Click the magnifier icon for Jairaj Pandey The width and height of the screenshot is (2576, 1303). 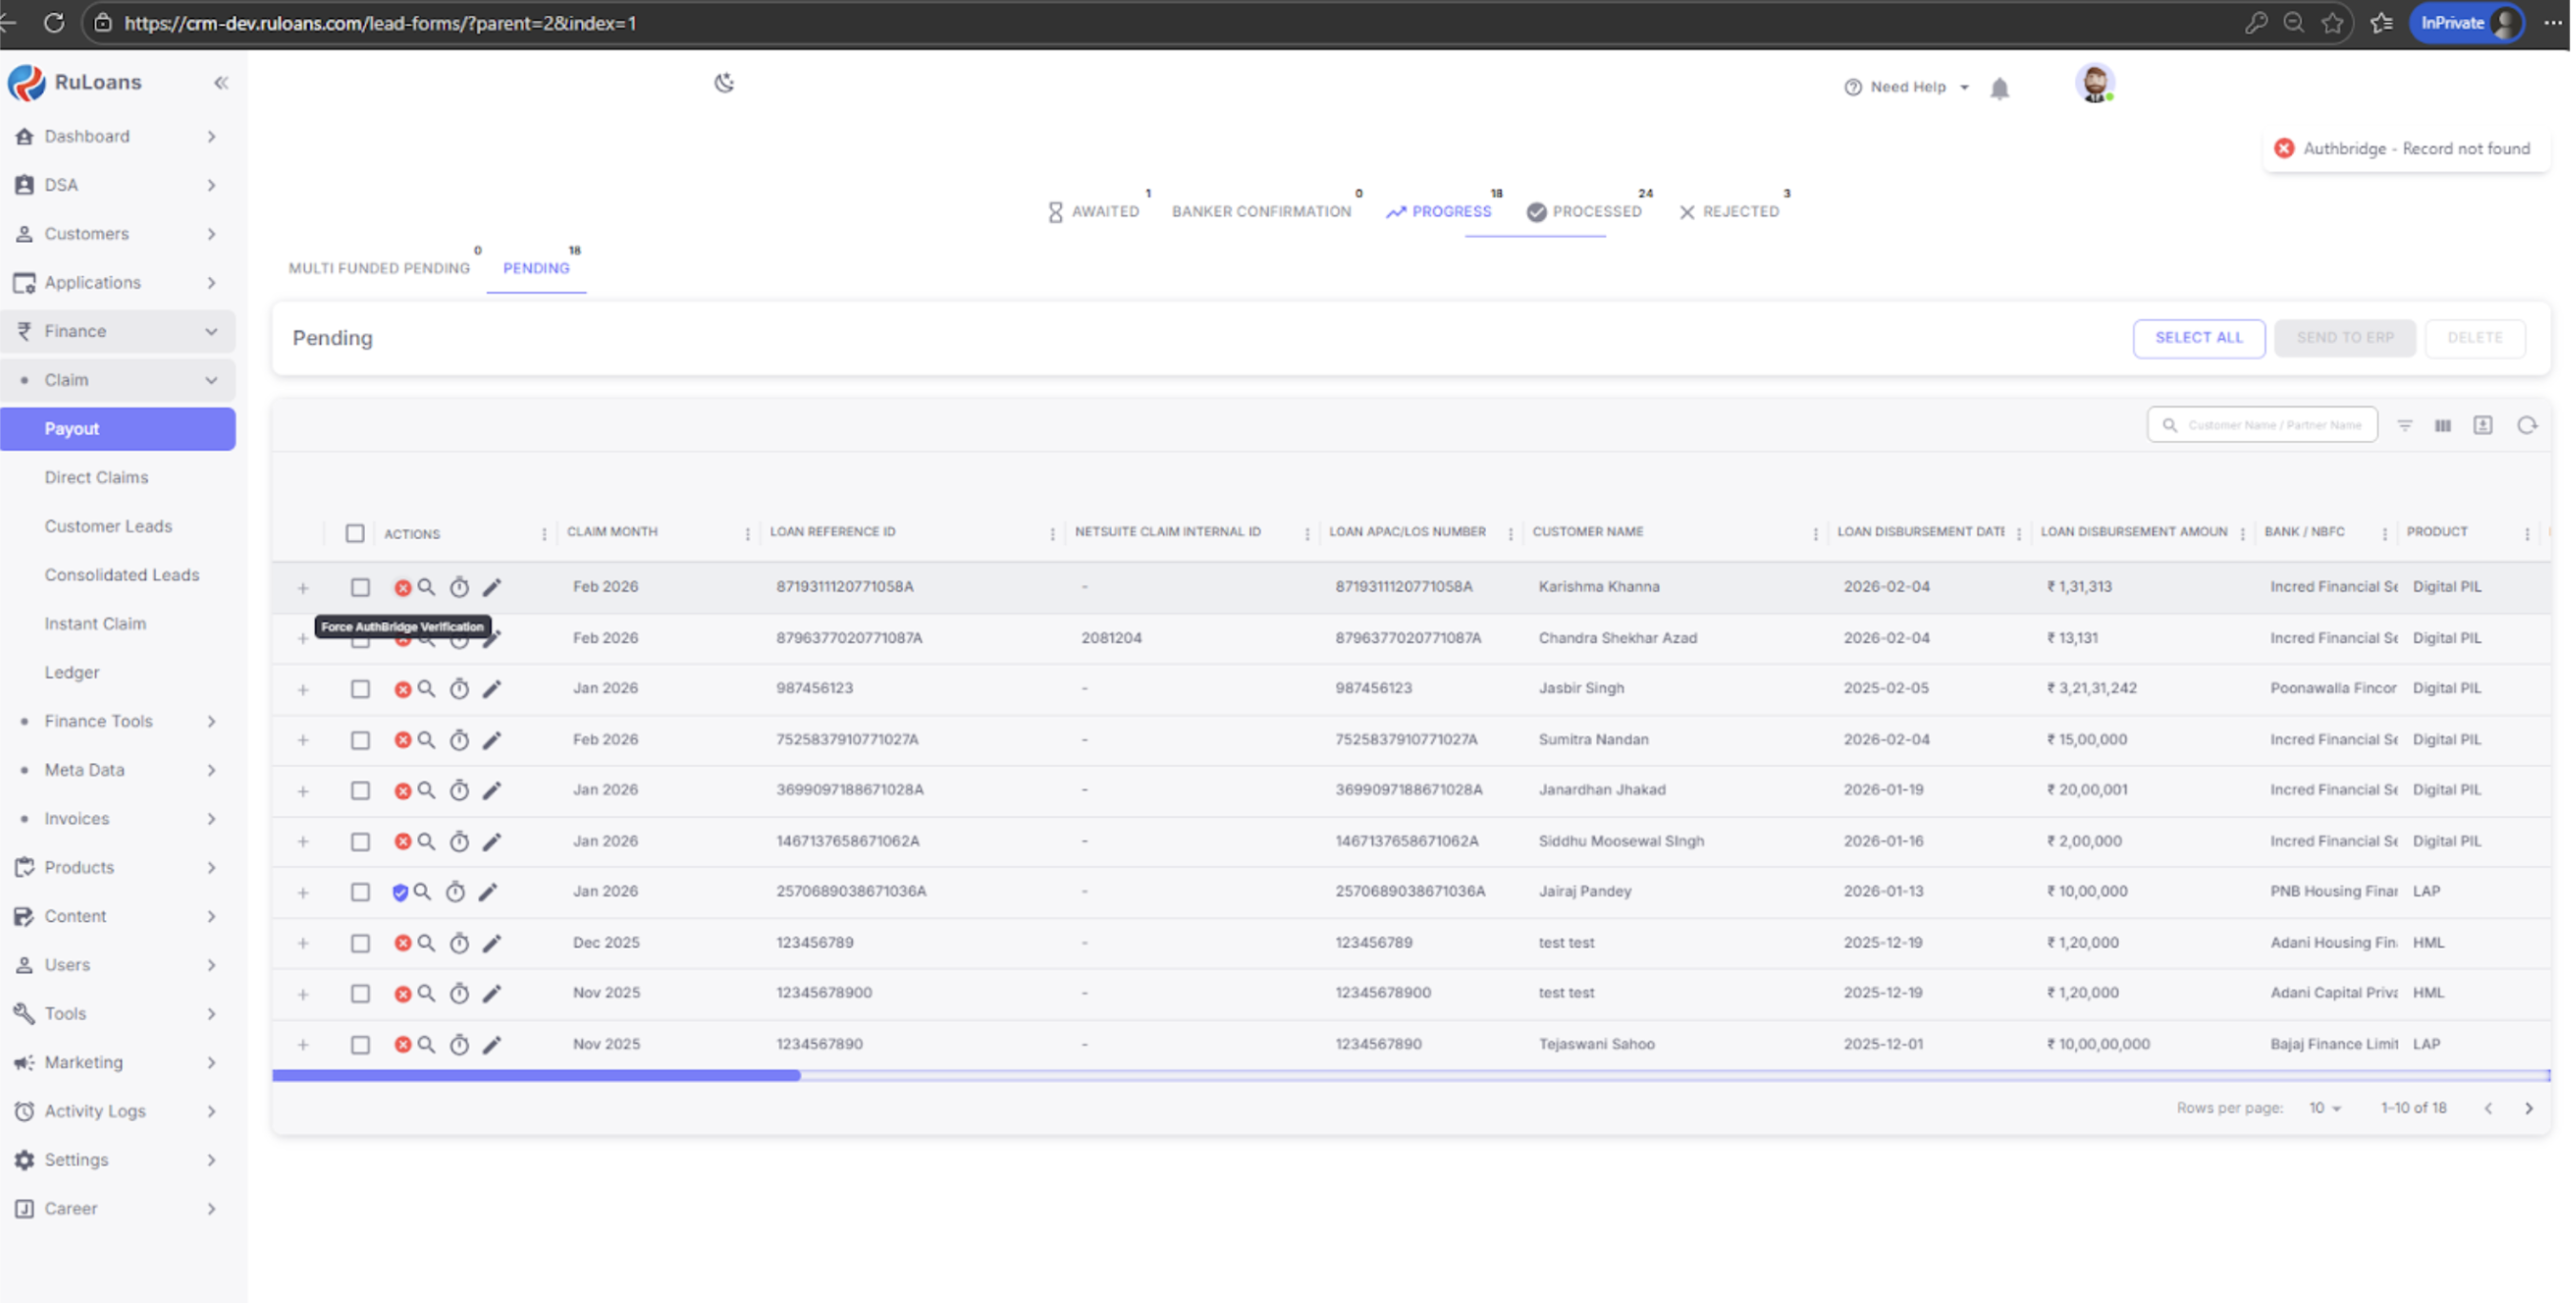pyautogui.click(x=423, y=892)
